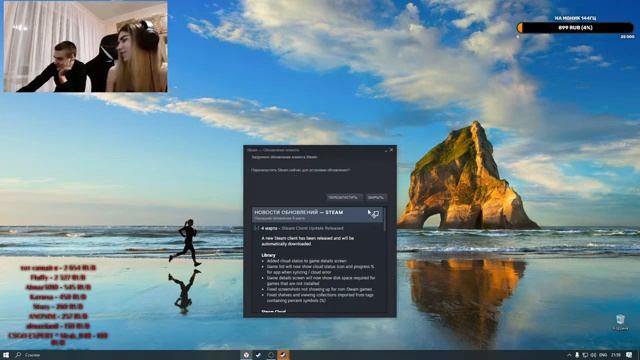Open the notification center icon
640x360 pixels.
(629, 356)
